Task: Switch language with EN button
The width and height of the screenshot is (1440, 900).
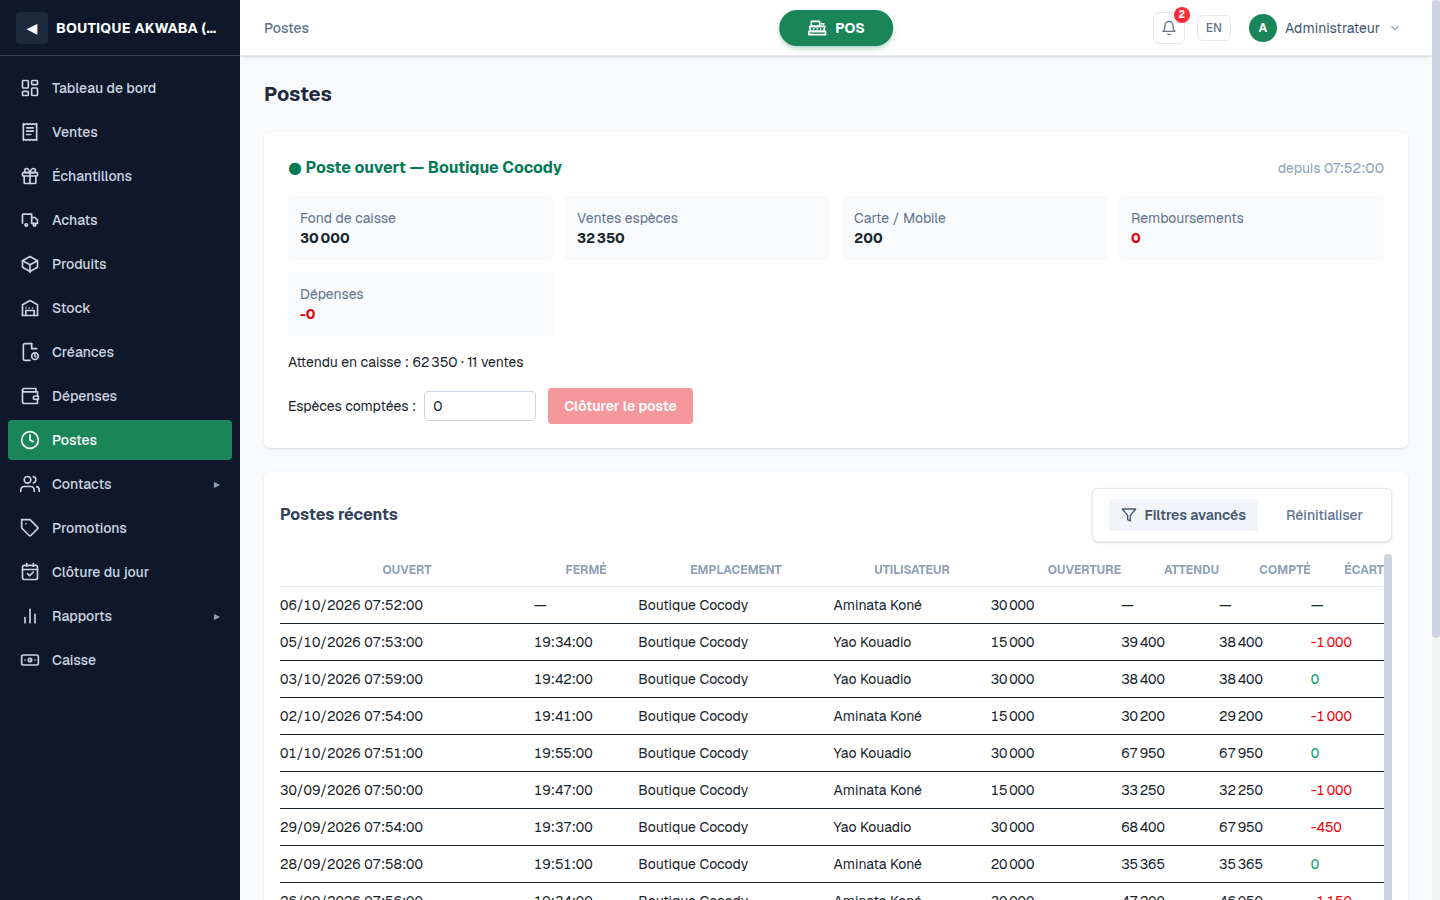Action: coord(1214,28)
